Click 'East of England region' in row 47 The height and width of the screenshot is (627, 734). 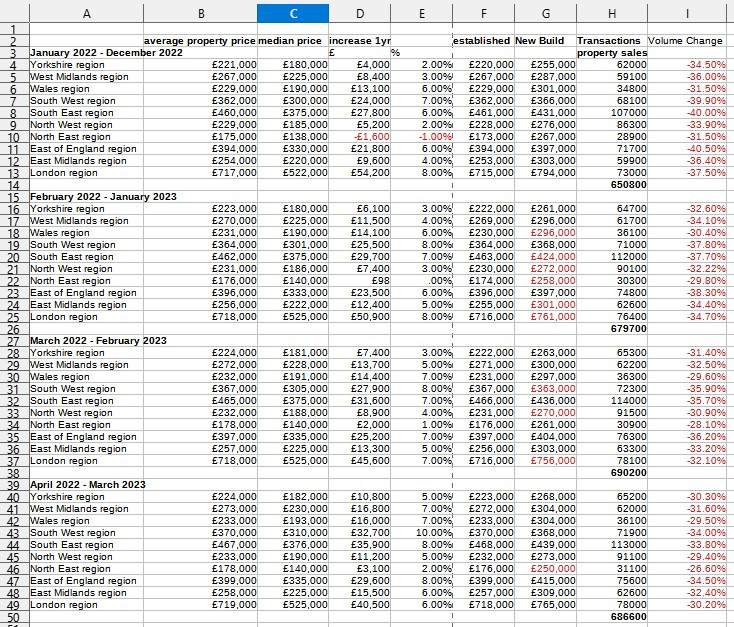[87, 581]
